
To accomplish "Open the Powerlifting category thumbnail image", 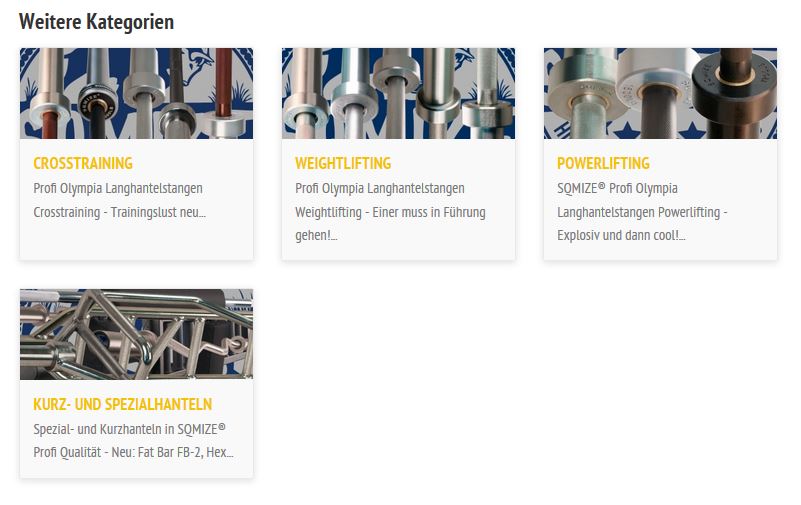I will pyautogui.click(x=661, y=93).
